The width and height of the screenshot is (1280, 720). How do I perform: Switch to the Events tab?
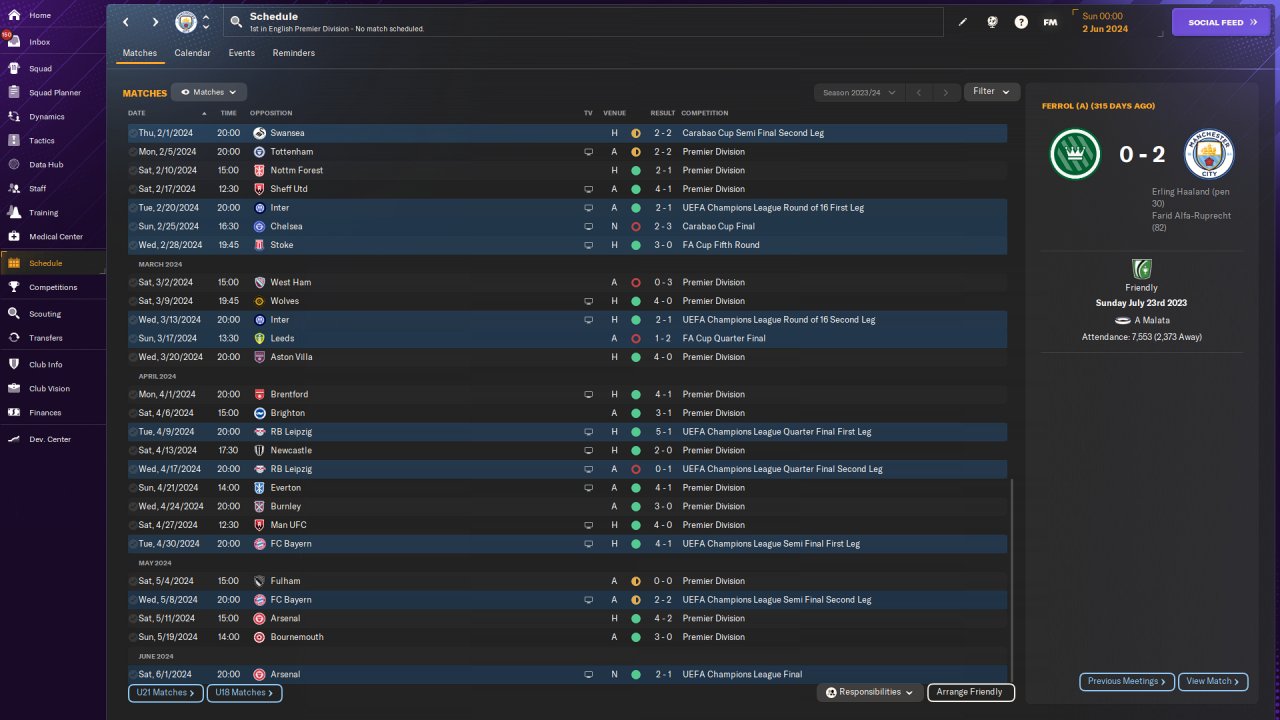241,53
